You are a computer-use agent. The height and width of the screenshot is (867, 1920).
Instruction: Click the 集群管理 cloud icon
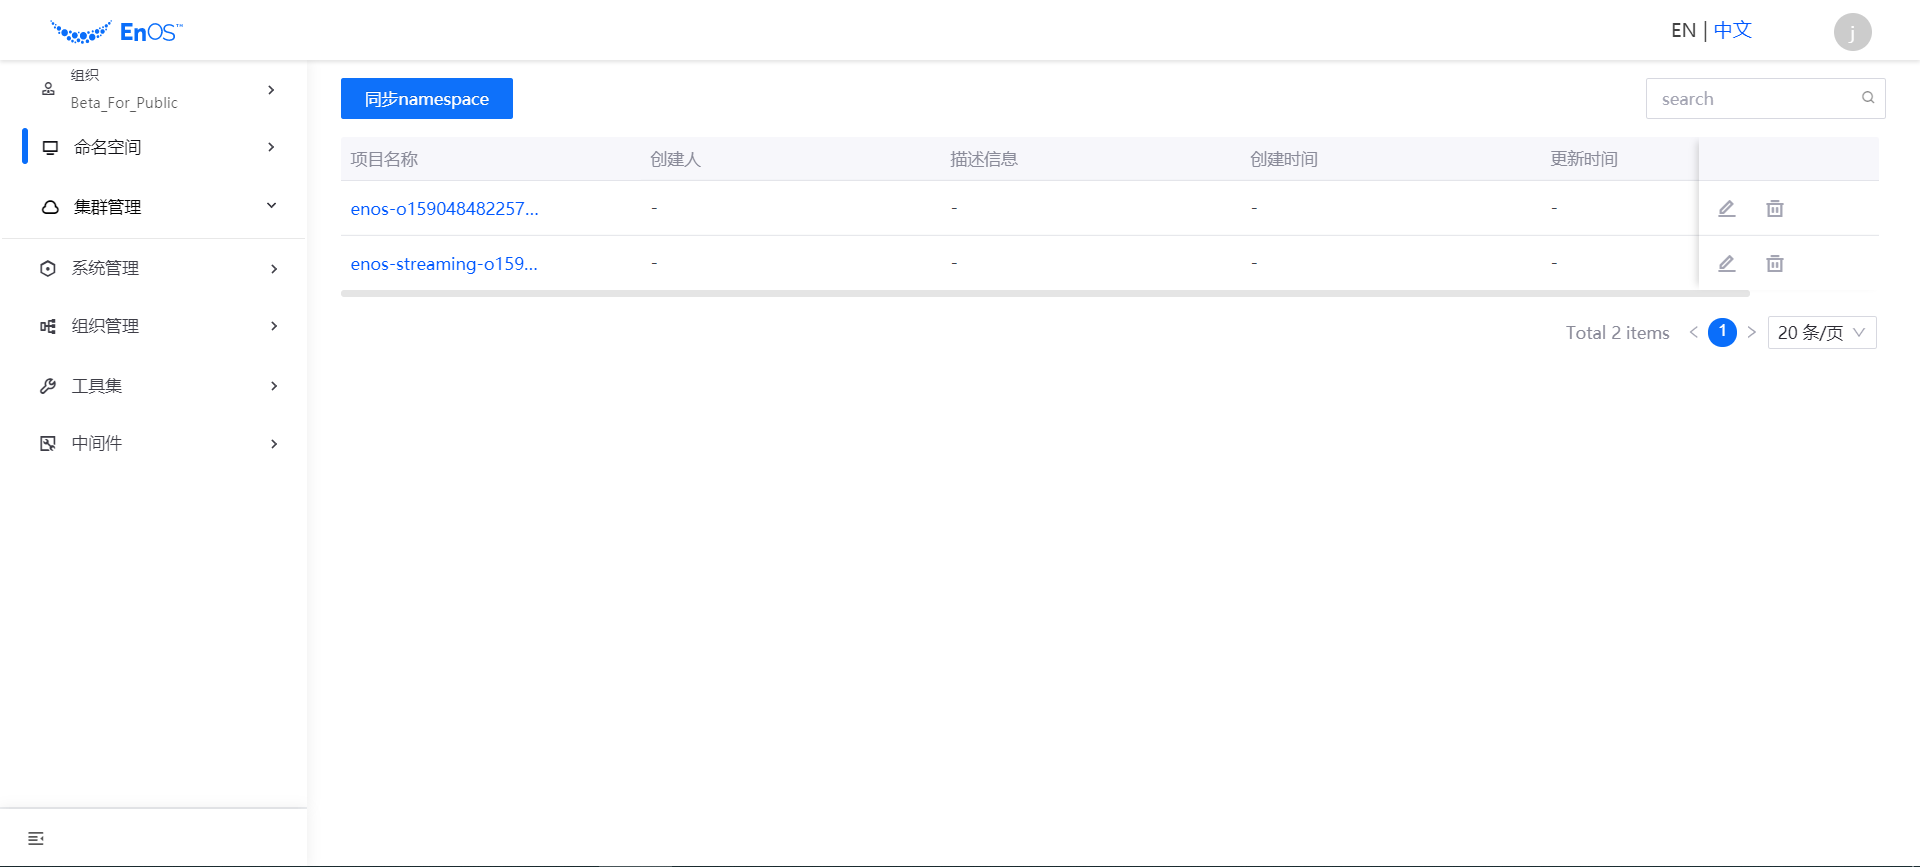pyautogui.click(x=50, y=207)
